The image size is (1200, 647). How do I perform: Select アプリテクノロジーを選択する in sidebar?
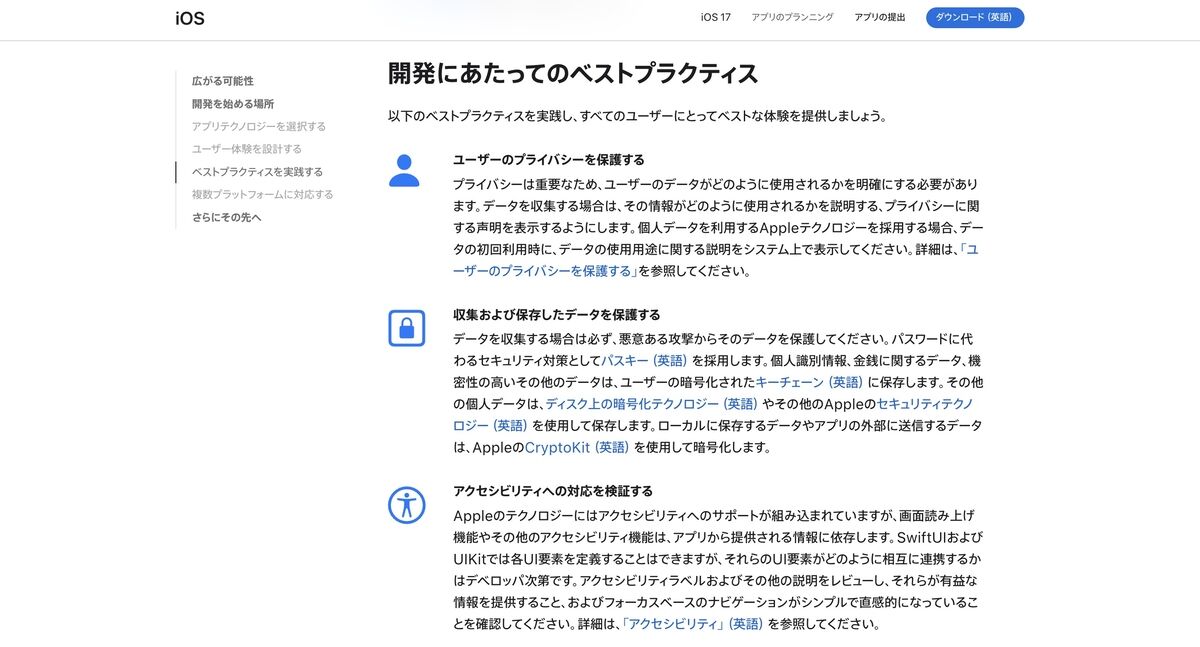point(259,127)
